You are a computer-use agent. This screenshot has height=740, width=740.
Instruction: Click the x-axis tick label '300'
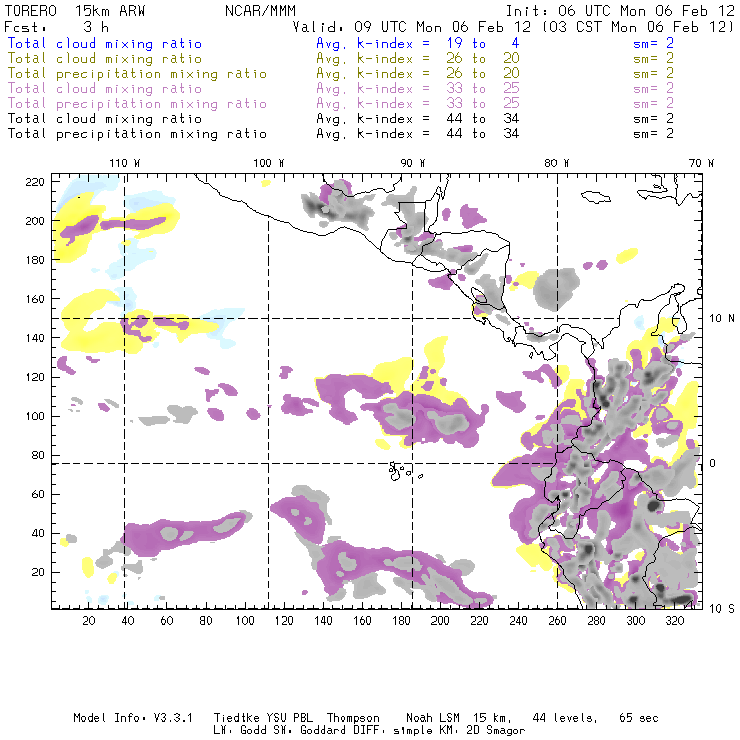coord(636,621)
